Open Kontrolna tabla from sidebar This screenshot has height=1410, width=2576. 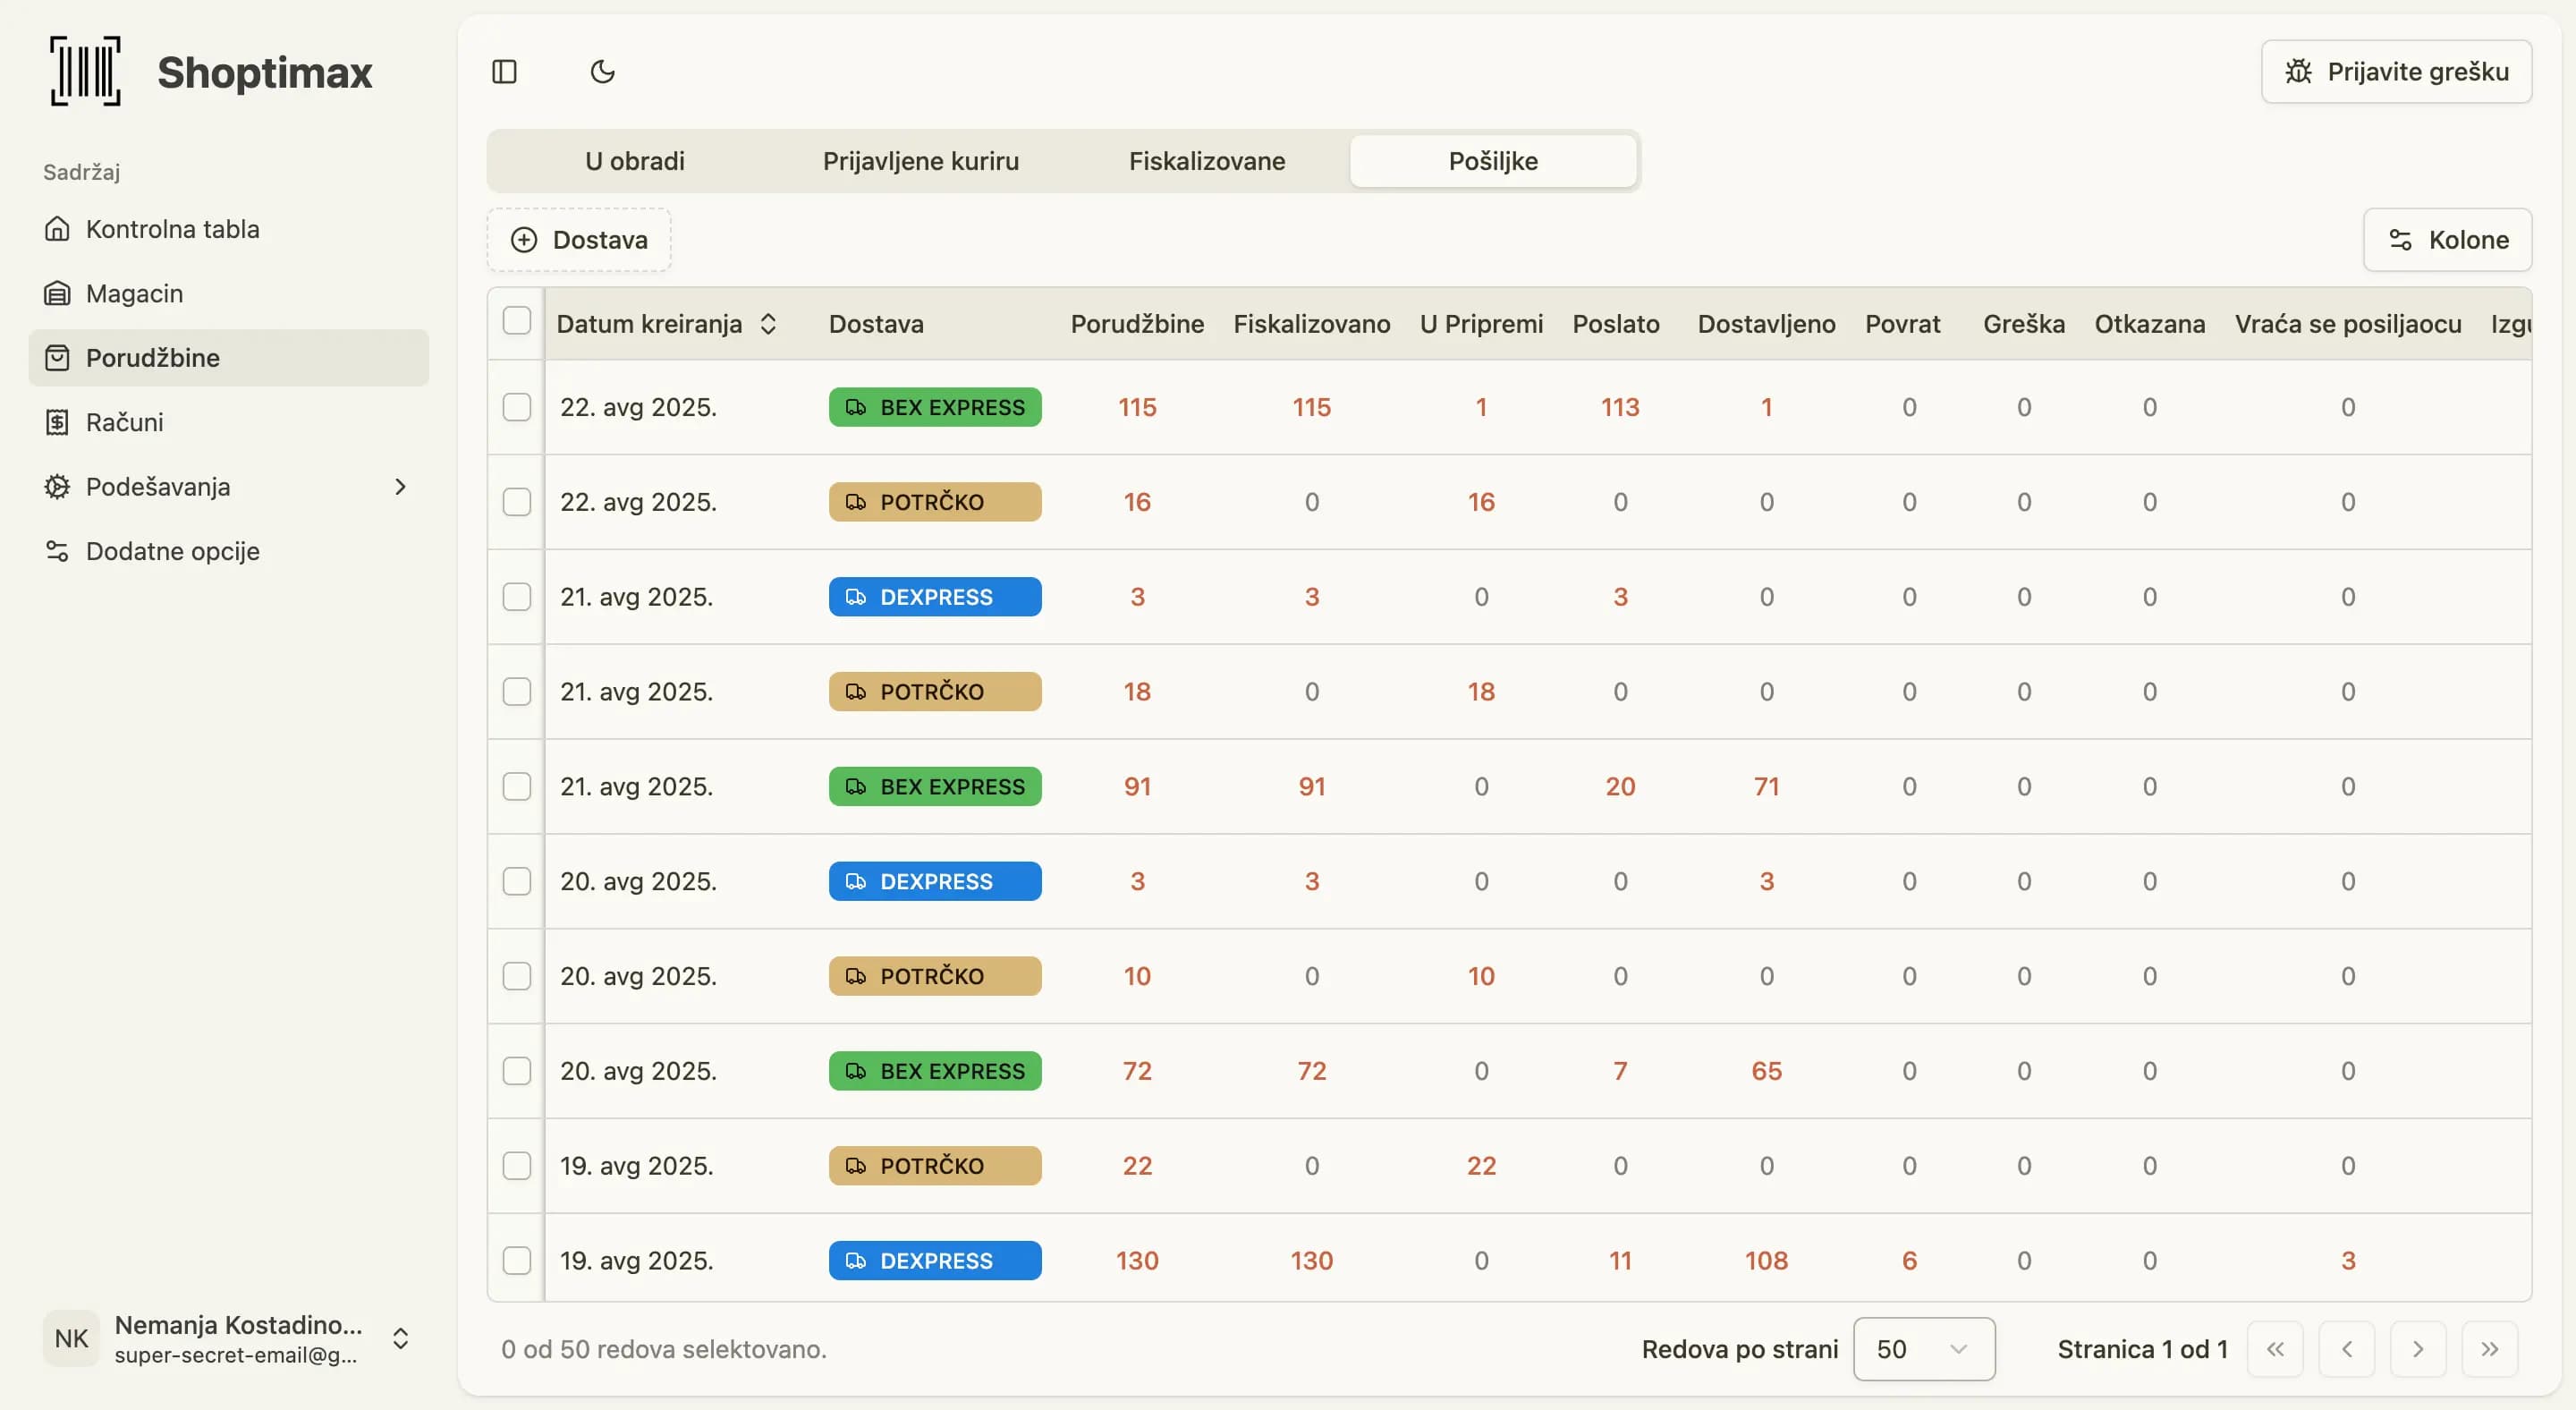172,229
